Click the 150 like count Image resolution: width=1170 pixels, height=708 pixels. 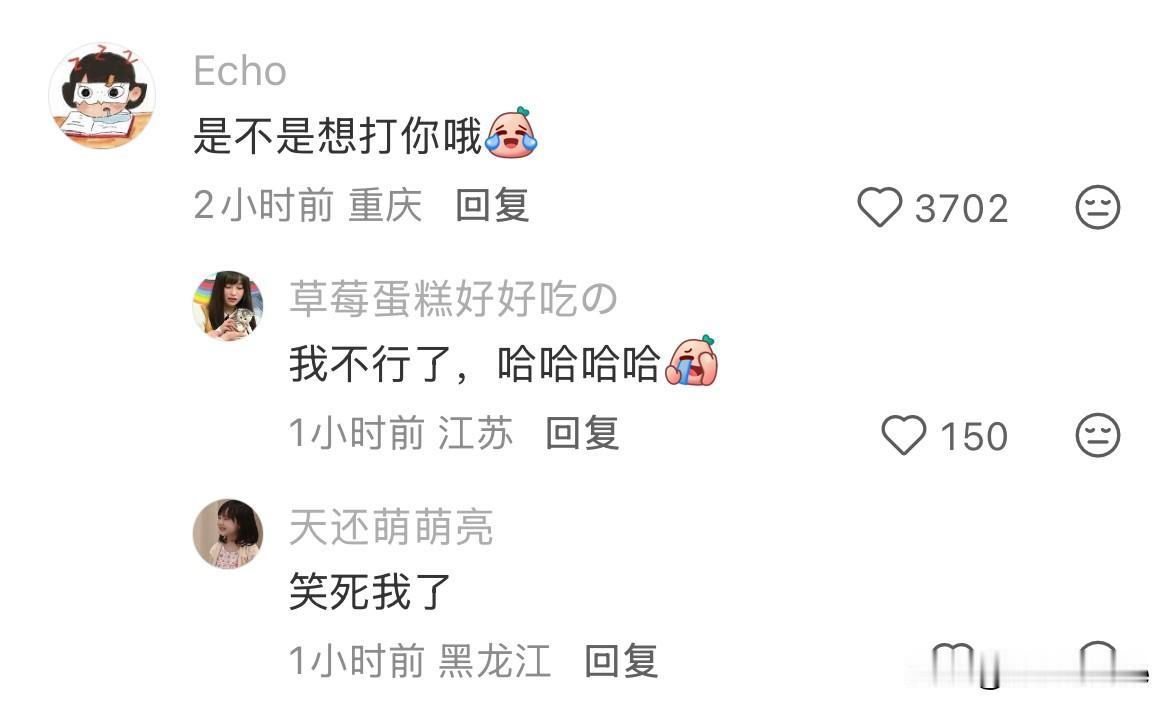coord(975,436)
